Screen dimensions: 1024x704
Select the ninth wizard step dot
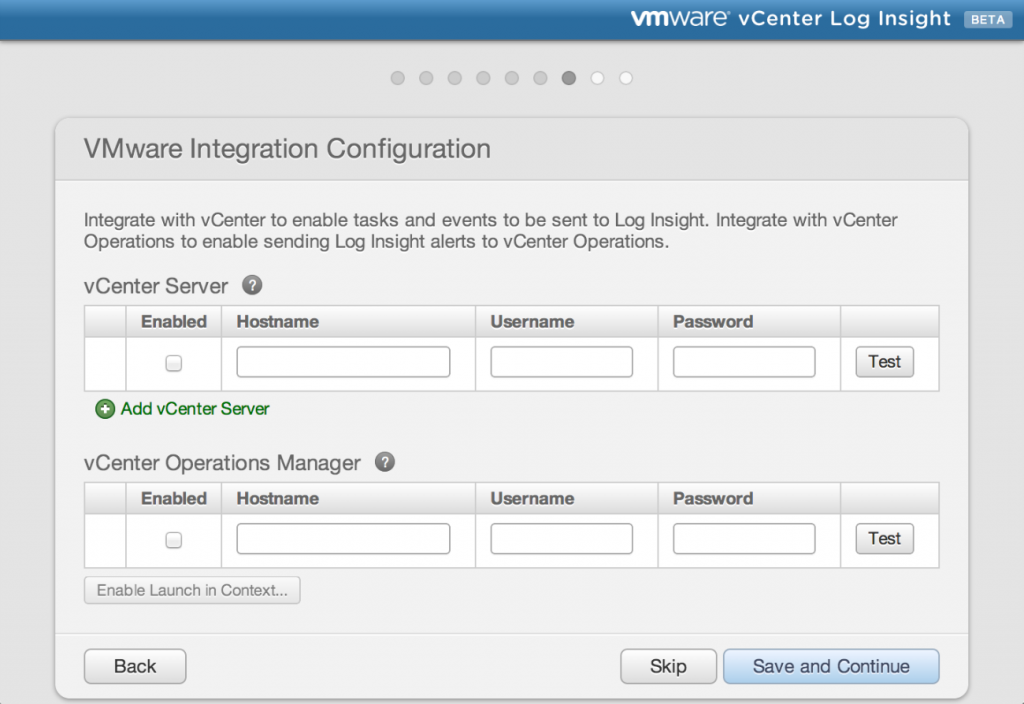626,78
